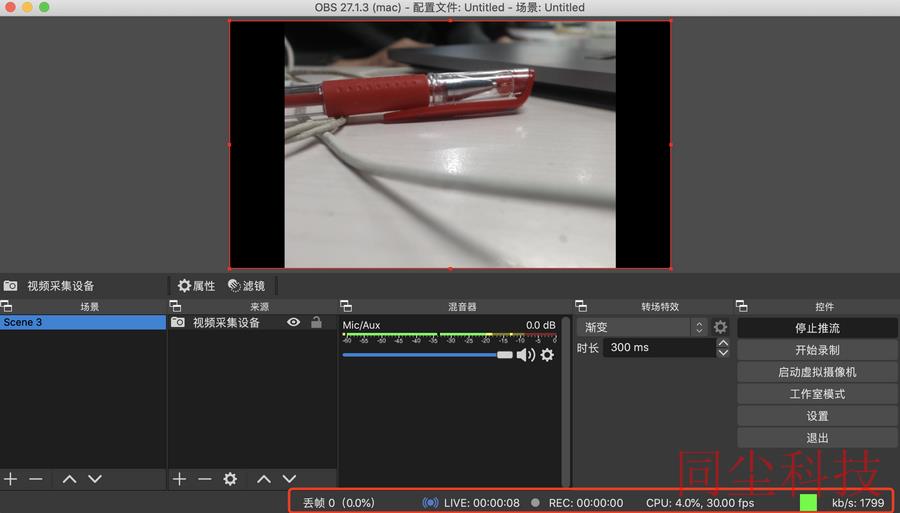Click 停止推流 to stop streaming
The width and height of the screenshot is (900, 513).
pos(817,328)
